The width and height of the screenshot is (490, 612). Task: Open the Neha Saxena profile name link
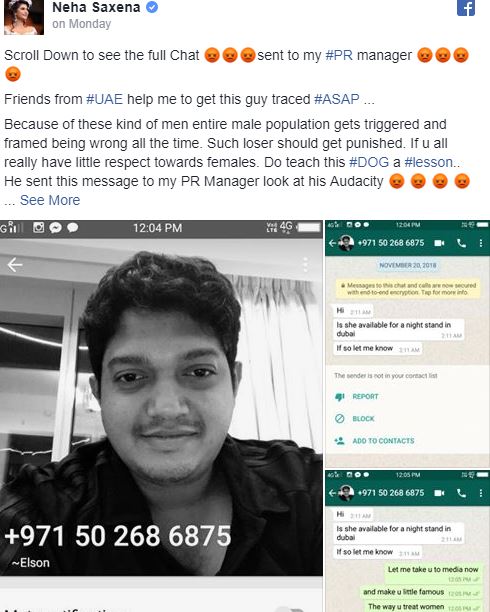[96, 7]
